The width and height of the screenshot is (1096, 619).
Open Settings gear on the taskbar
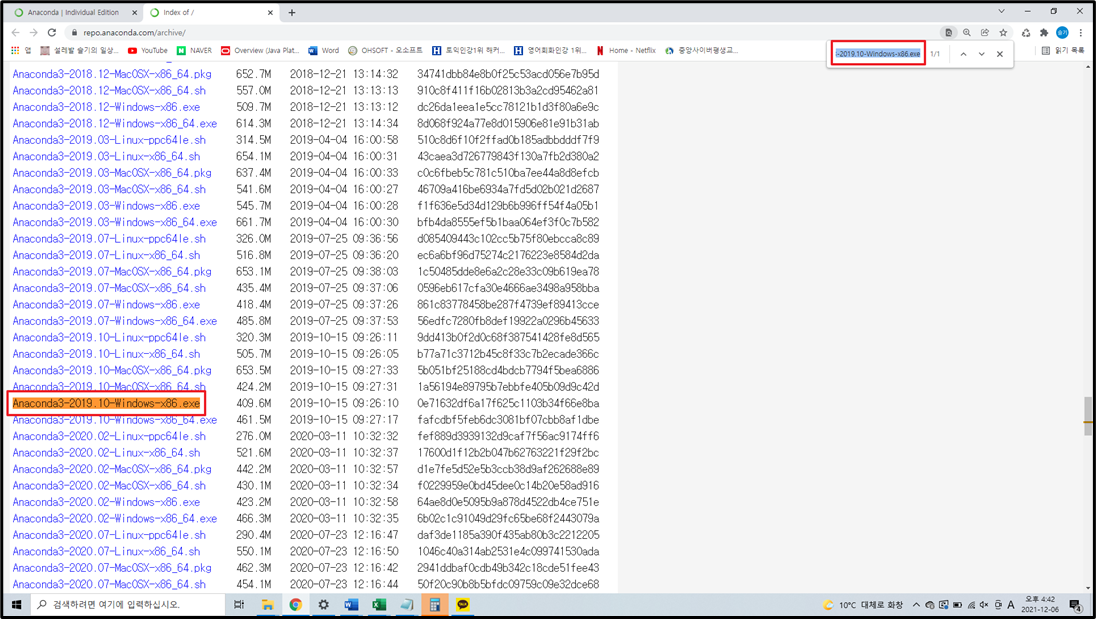[x=323, y=604]
